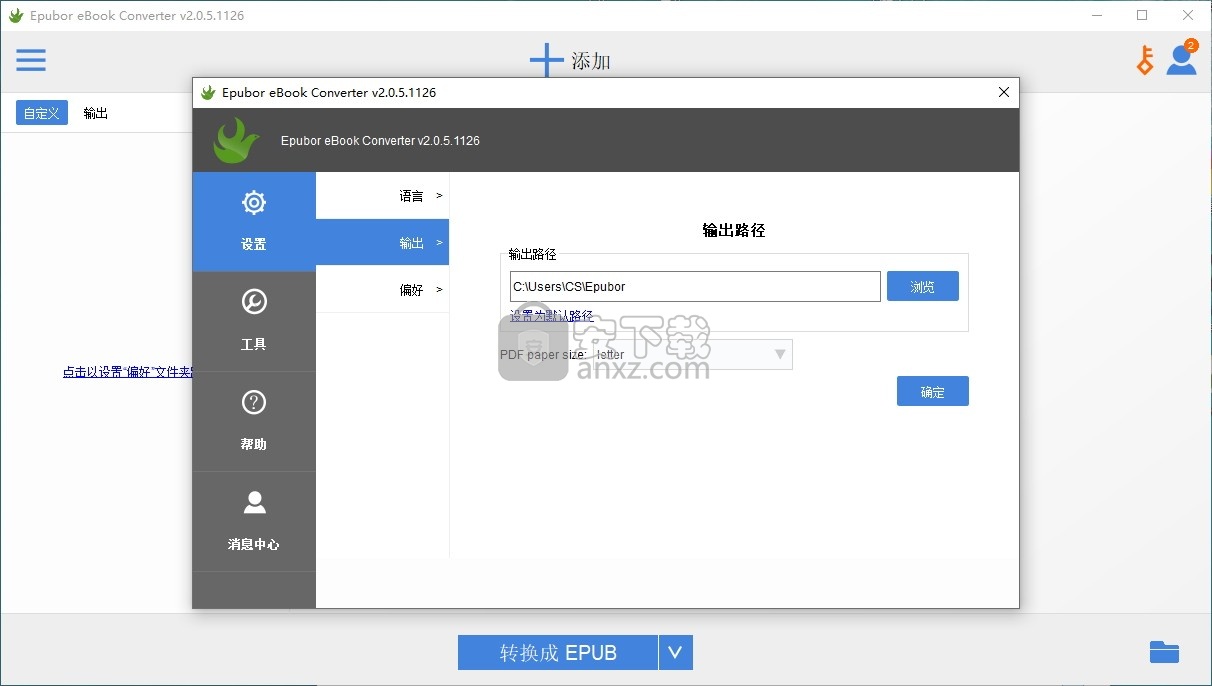Open the PDF paper size dropdown
The image size is (1212, 686).
[x=692, y=354]
